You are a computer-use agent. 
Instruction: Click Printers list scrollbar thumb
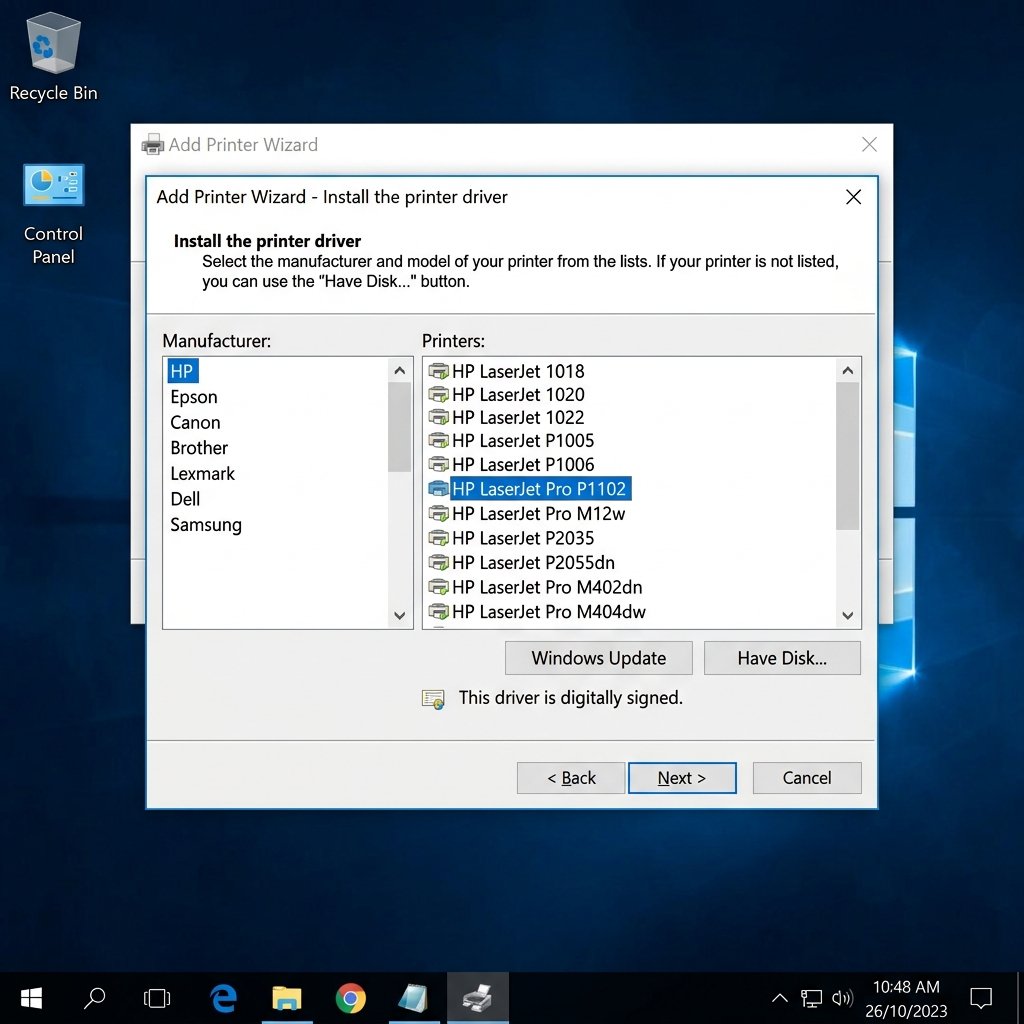coord(848,456)
